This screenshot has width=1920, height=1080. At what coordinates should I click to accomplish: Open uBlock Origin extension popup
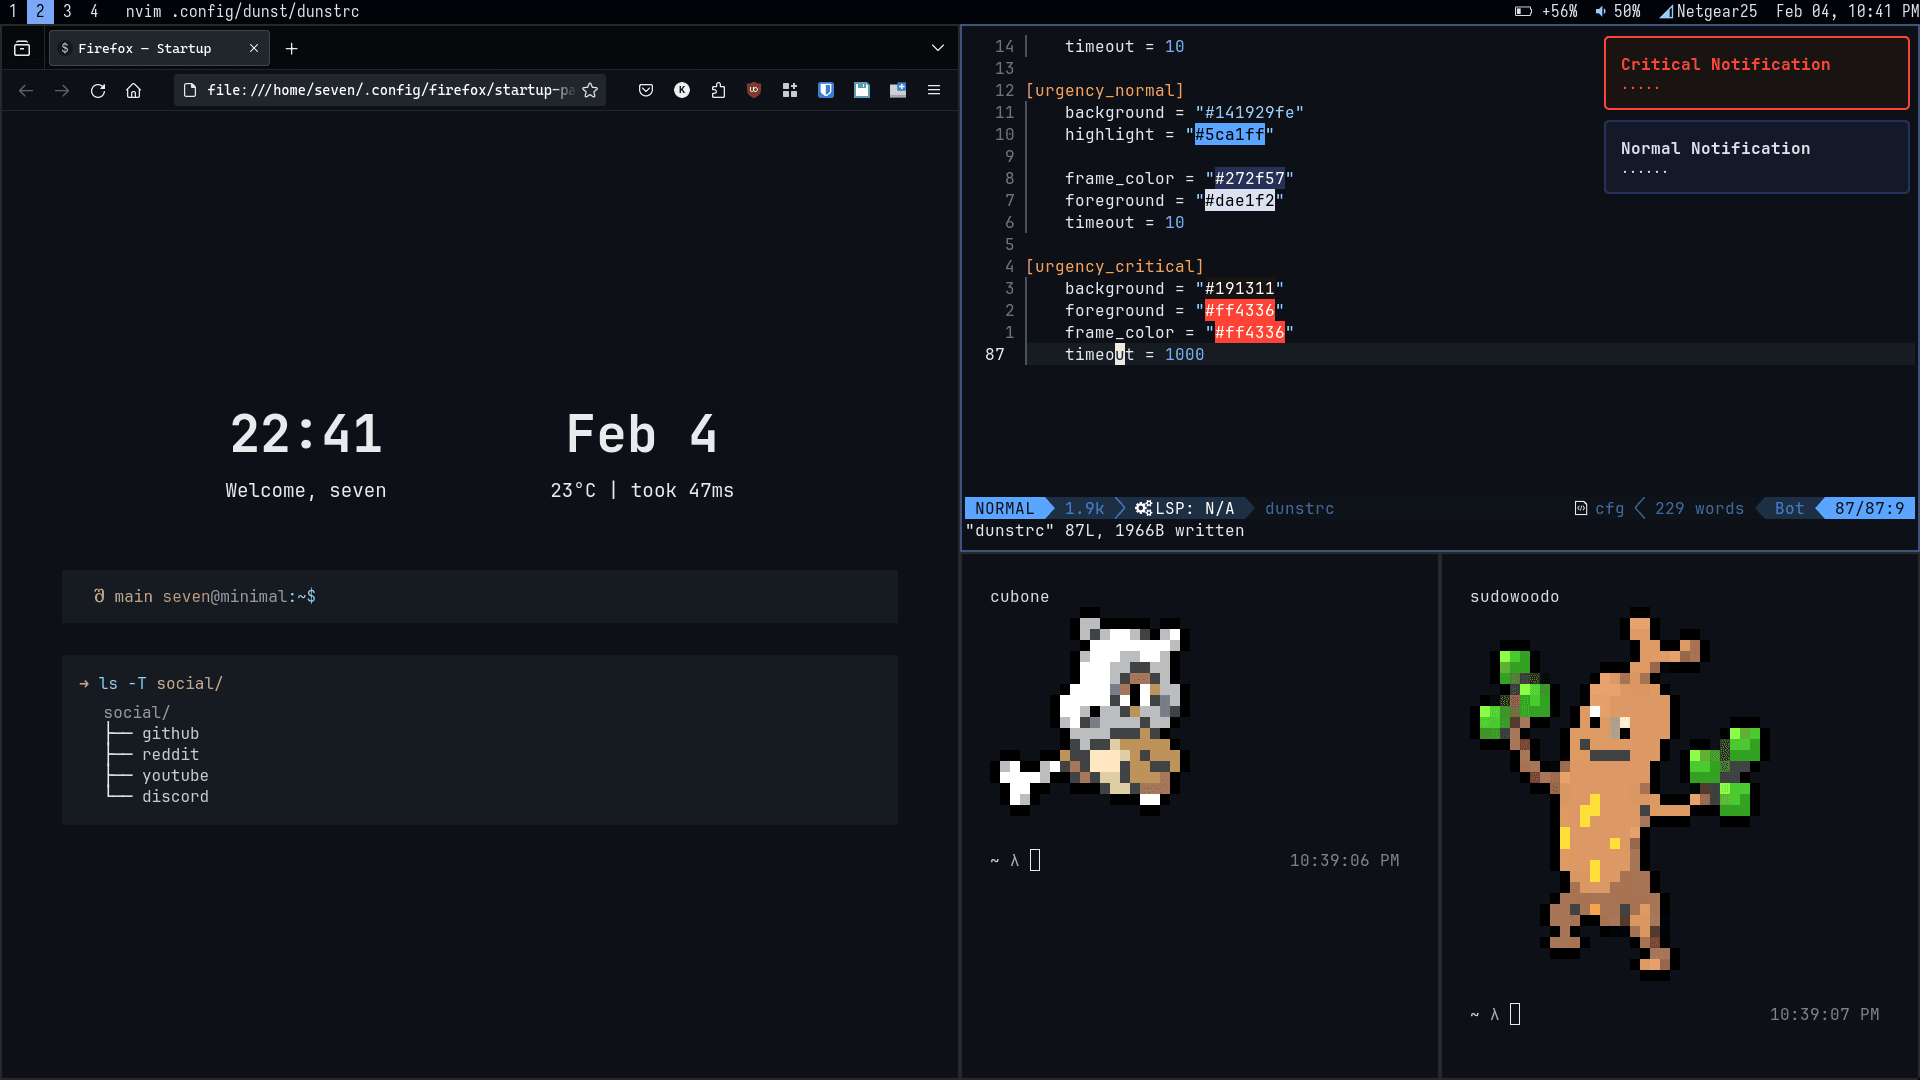coord(754,90)
